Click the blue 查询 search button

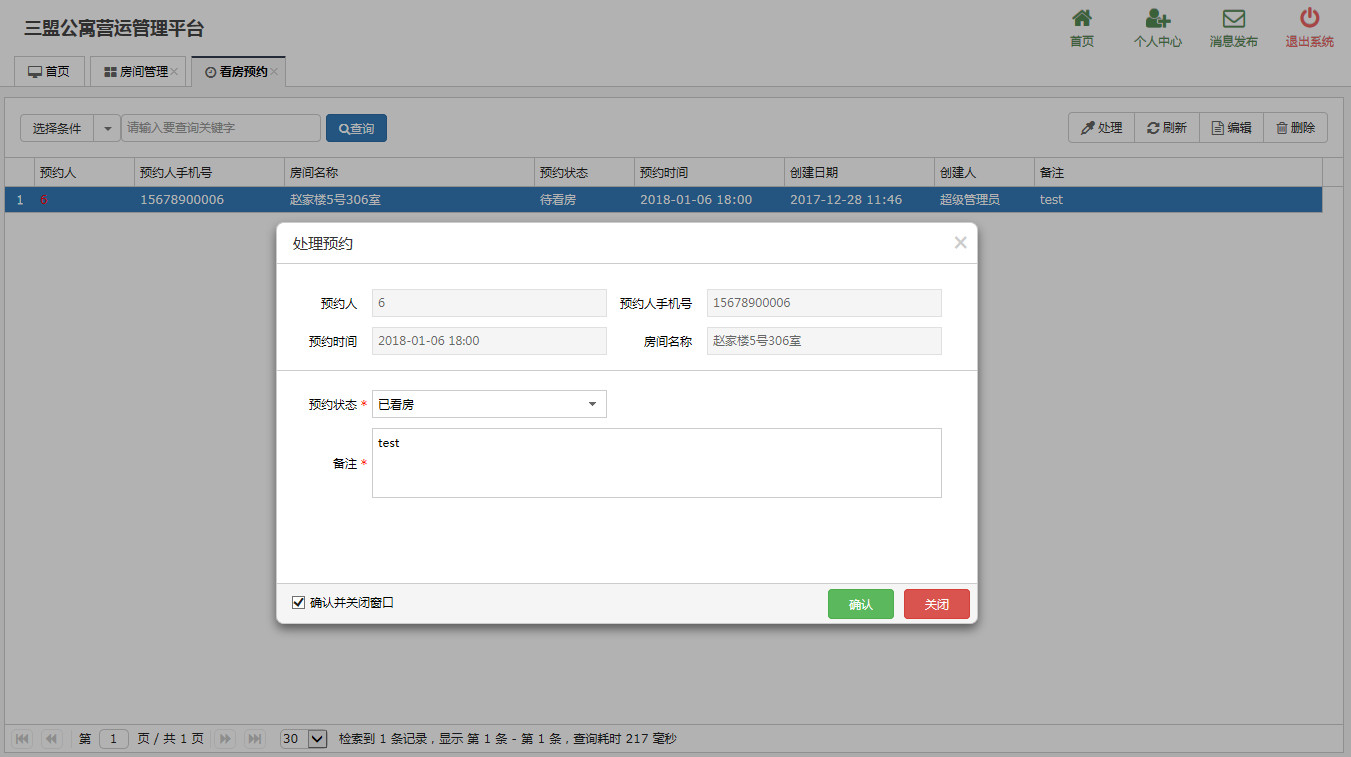pyautogui.click(x=356, y=129)
